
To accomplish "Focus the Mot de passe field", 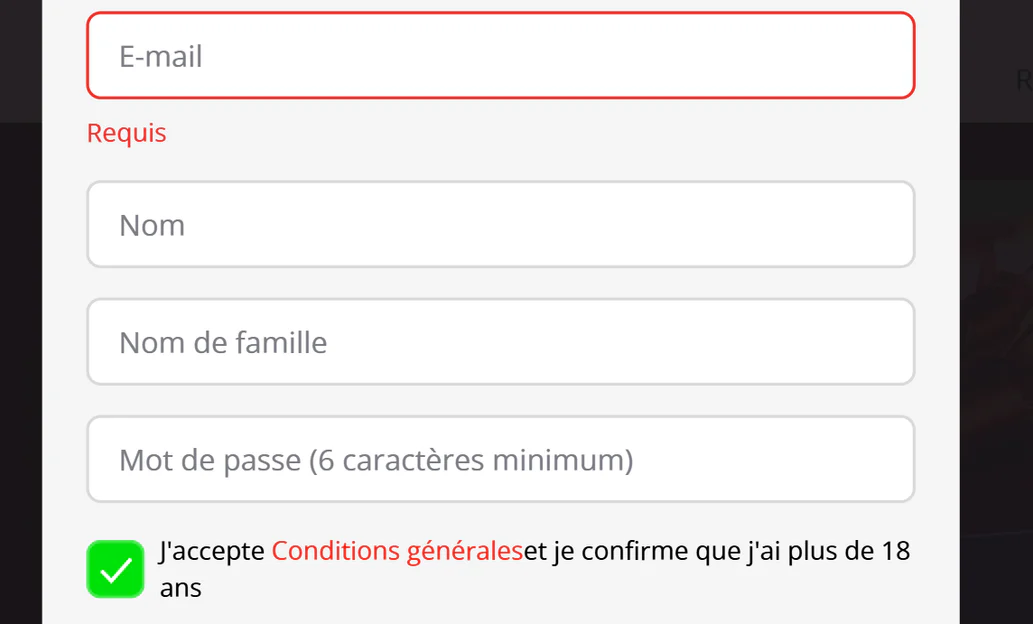I will (x=501, y=459).
